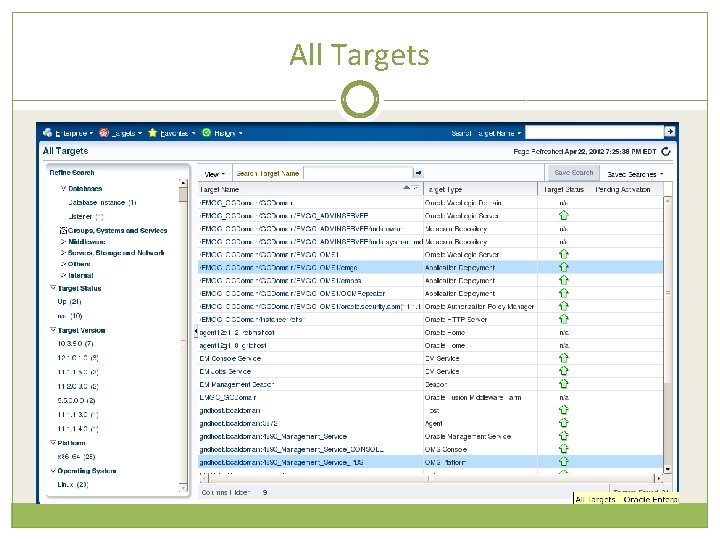The width and height of the screenshot is (720, 540).
Task: Click the Target Status column header
Action: pos(563,189)
